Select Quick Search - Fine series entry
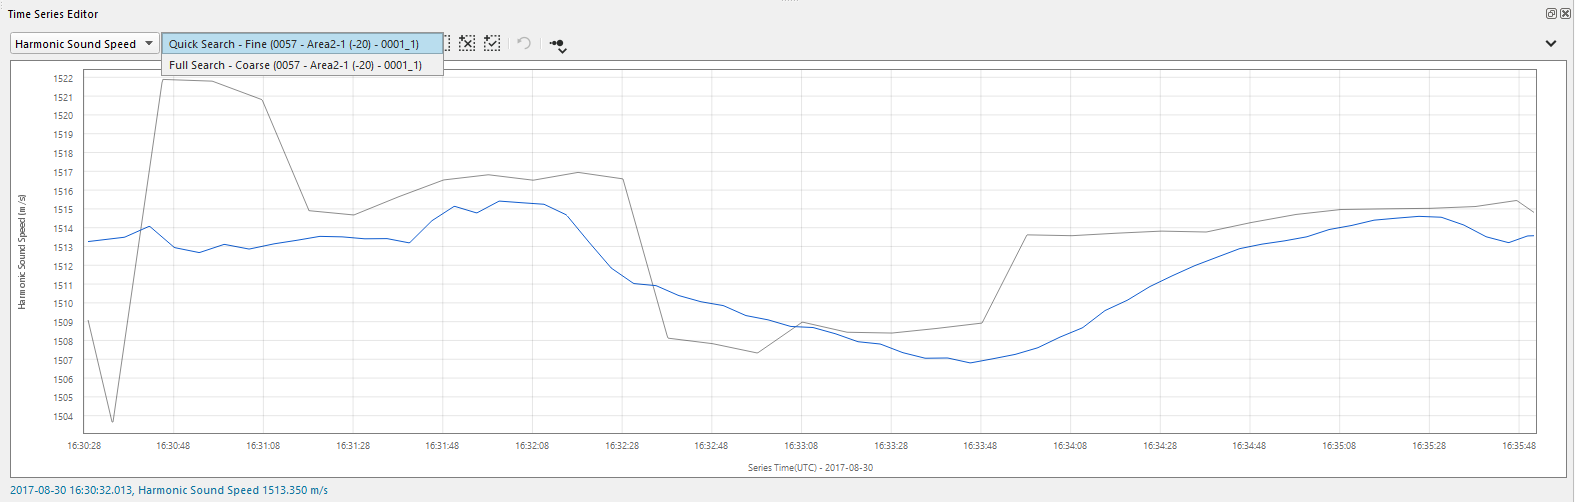 point(303,44)
